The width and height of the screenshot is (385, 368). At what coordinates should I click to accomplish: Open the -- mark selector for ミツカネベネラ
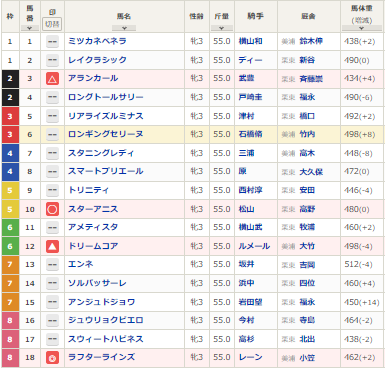point(52,42)
